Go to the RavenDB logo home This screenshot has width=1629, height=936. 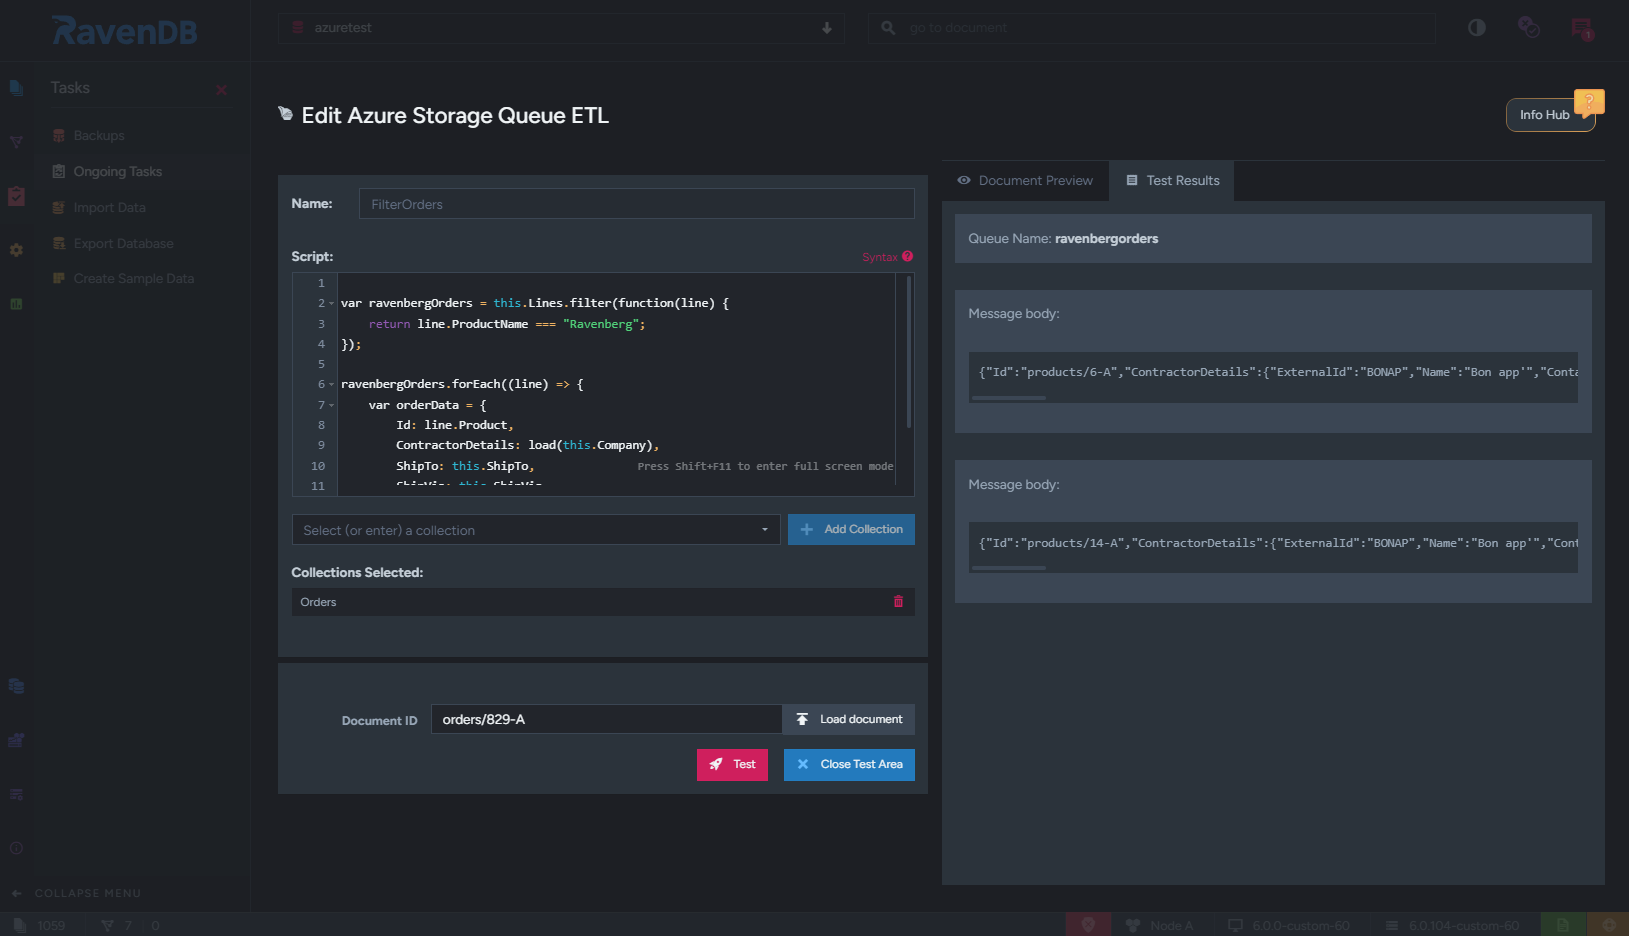[125, 30]
